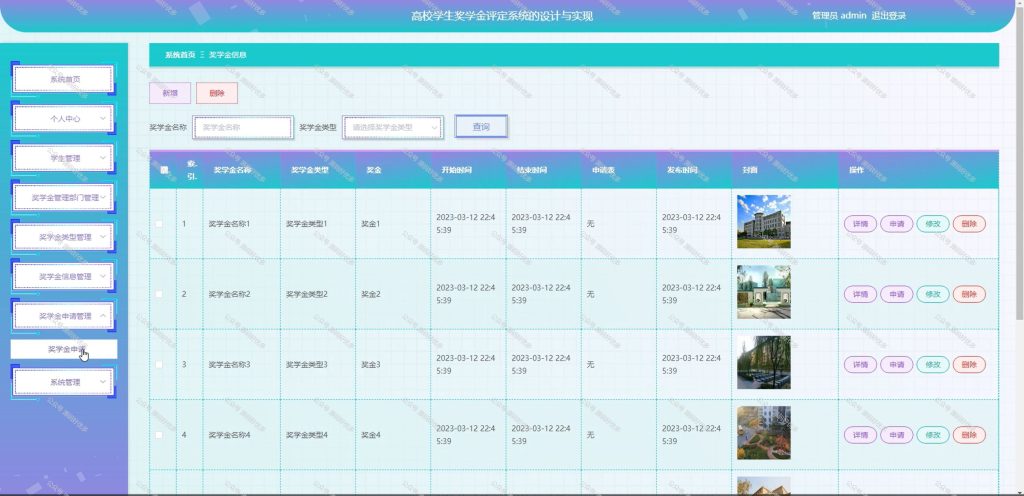
Task: Click 删除 for 奖学金名称1
Action: click(x=969, y=224)
